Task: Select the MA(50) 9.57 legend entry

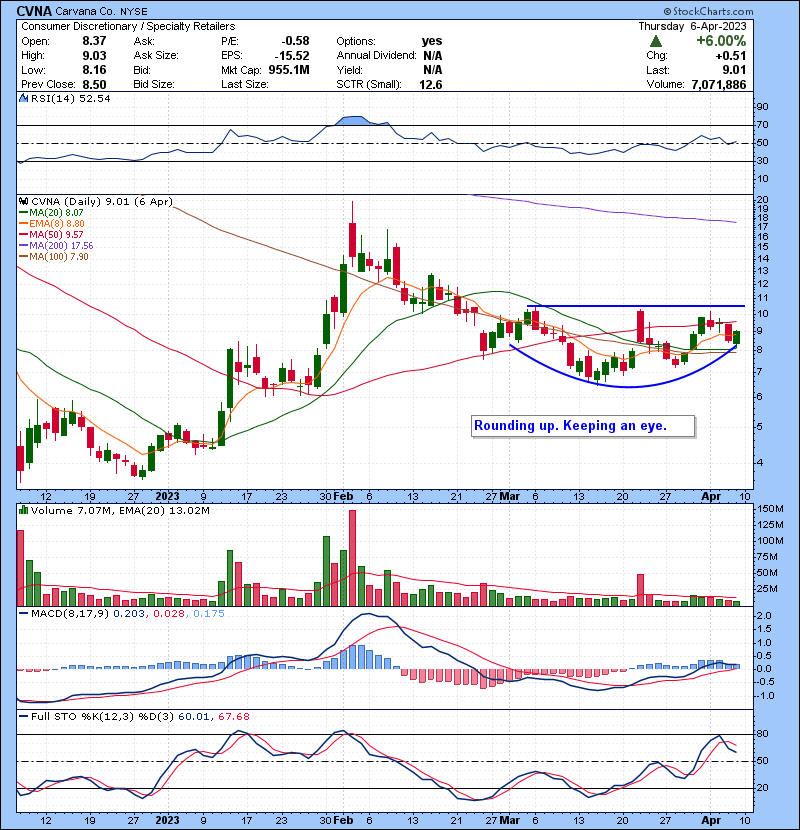Action: pos(51,235)
